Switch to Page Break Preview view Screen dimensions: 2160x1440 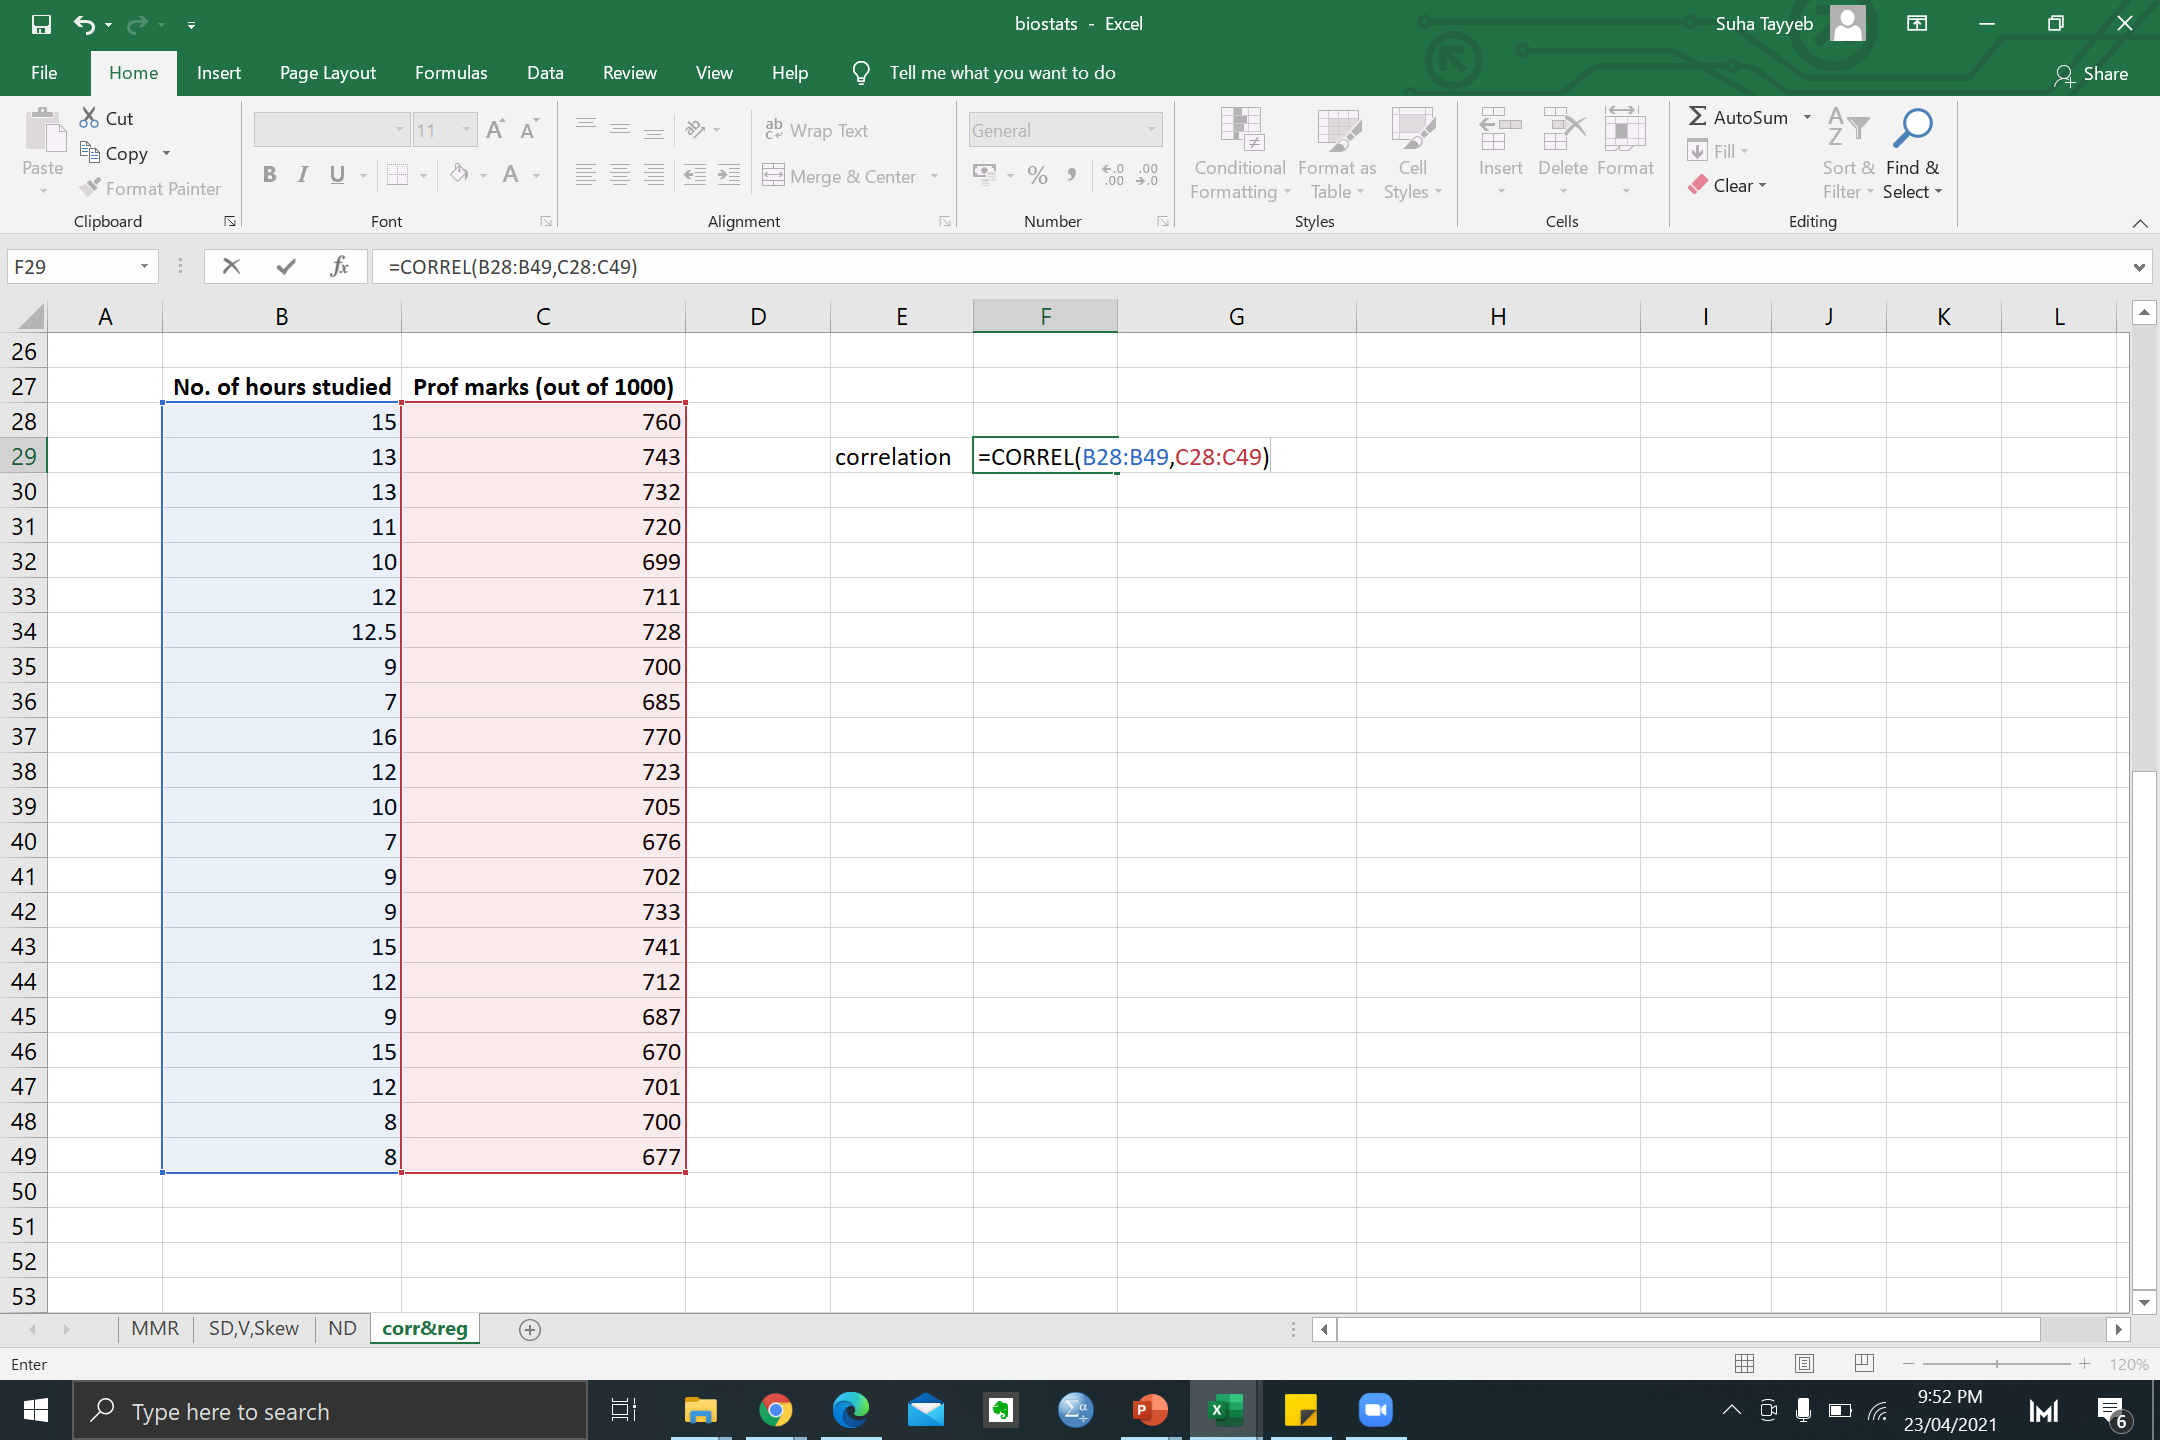(1864, 1364)
